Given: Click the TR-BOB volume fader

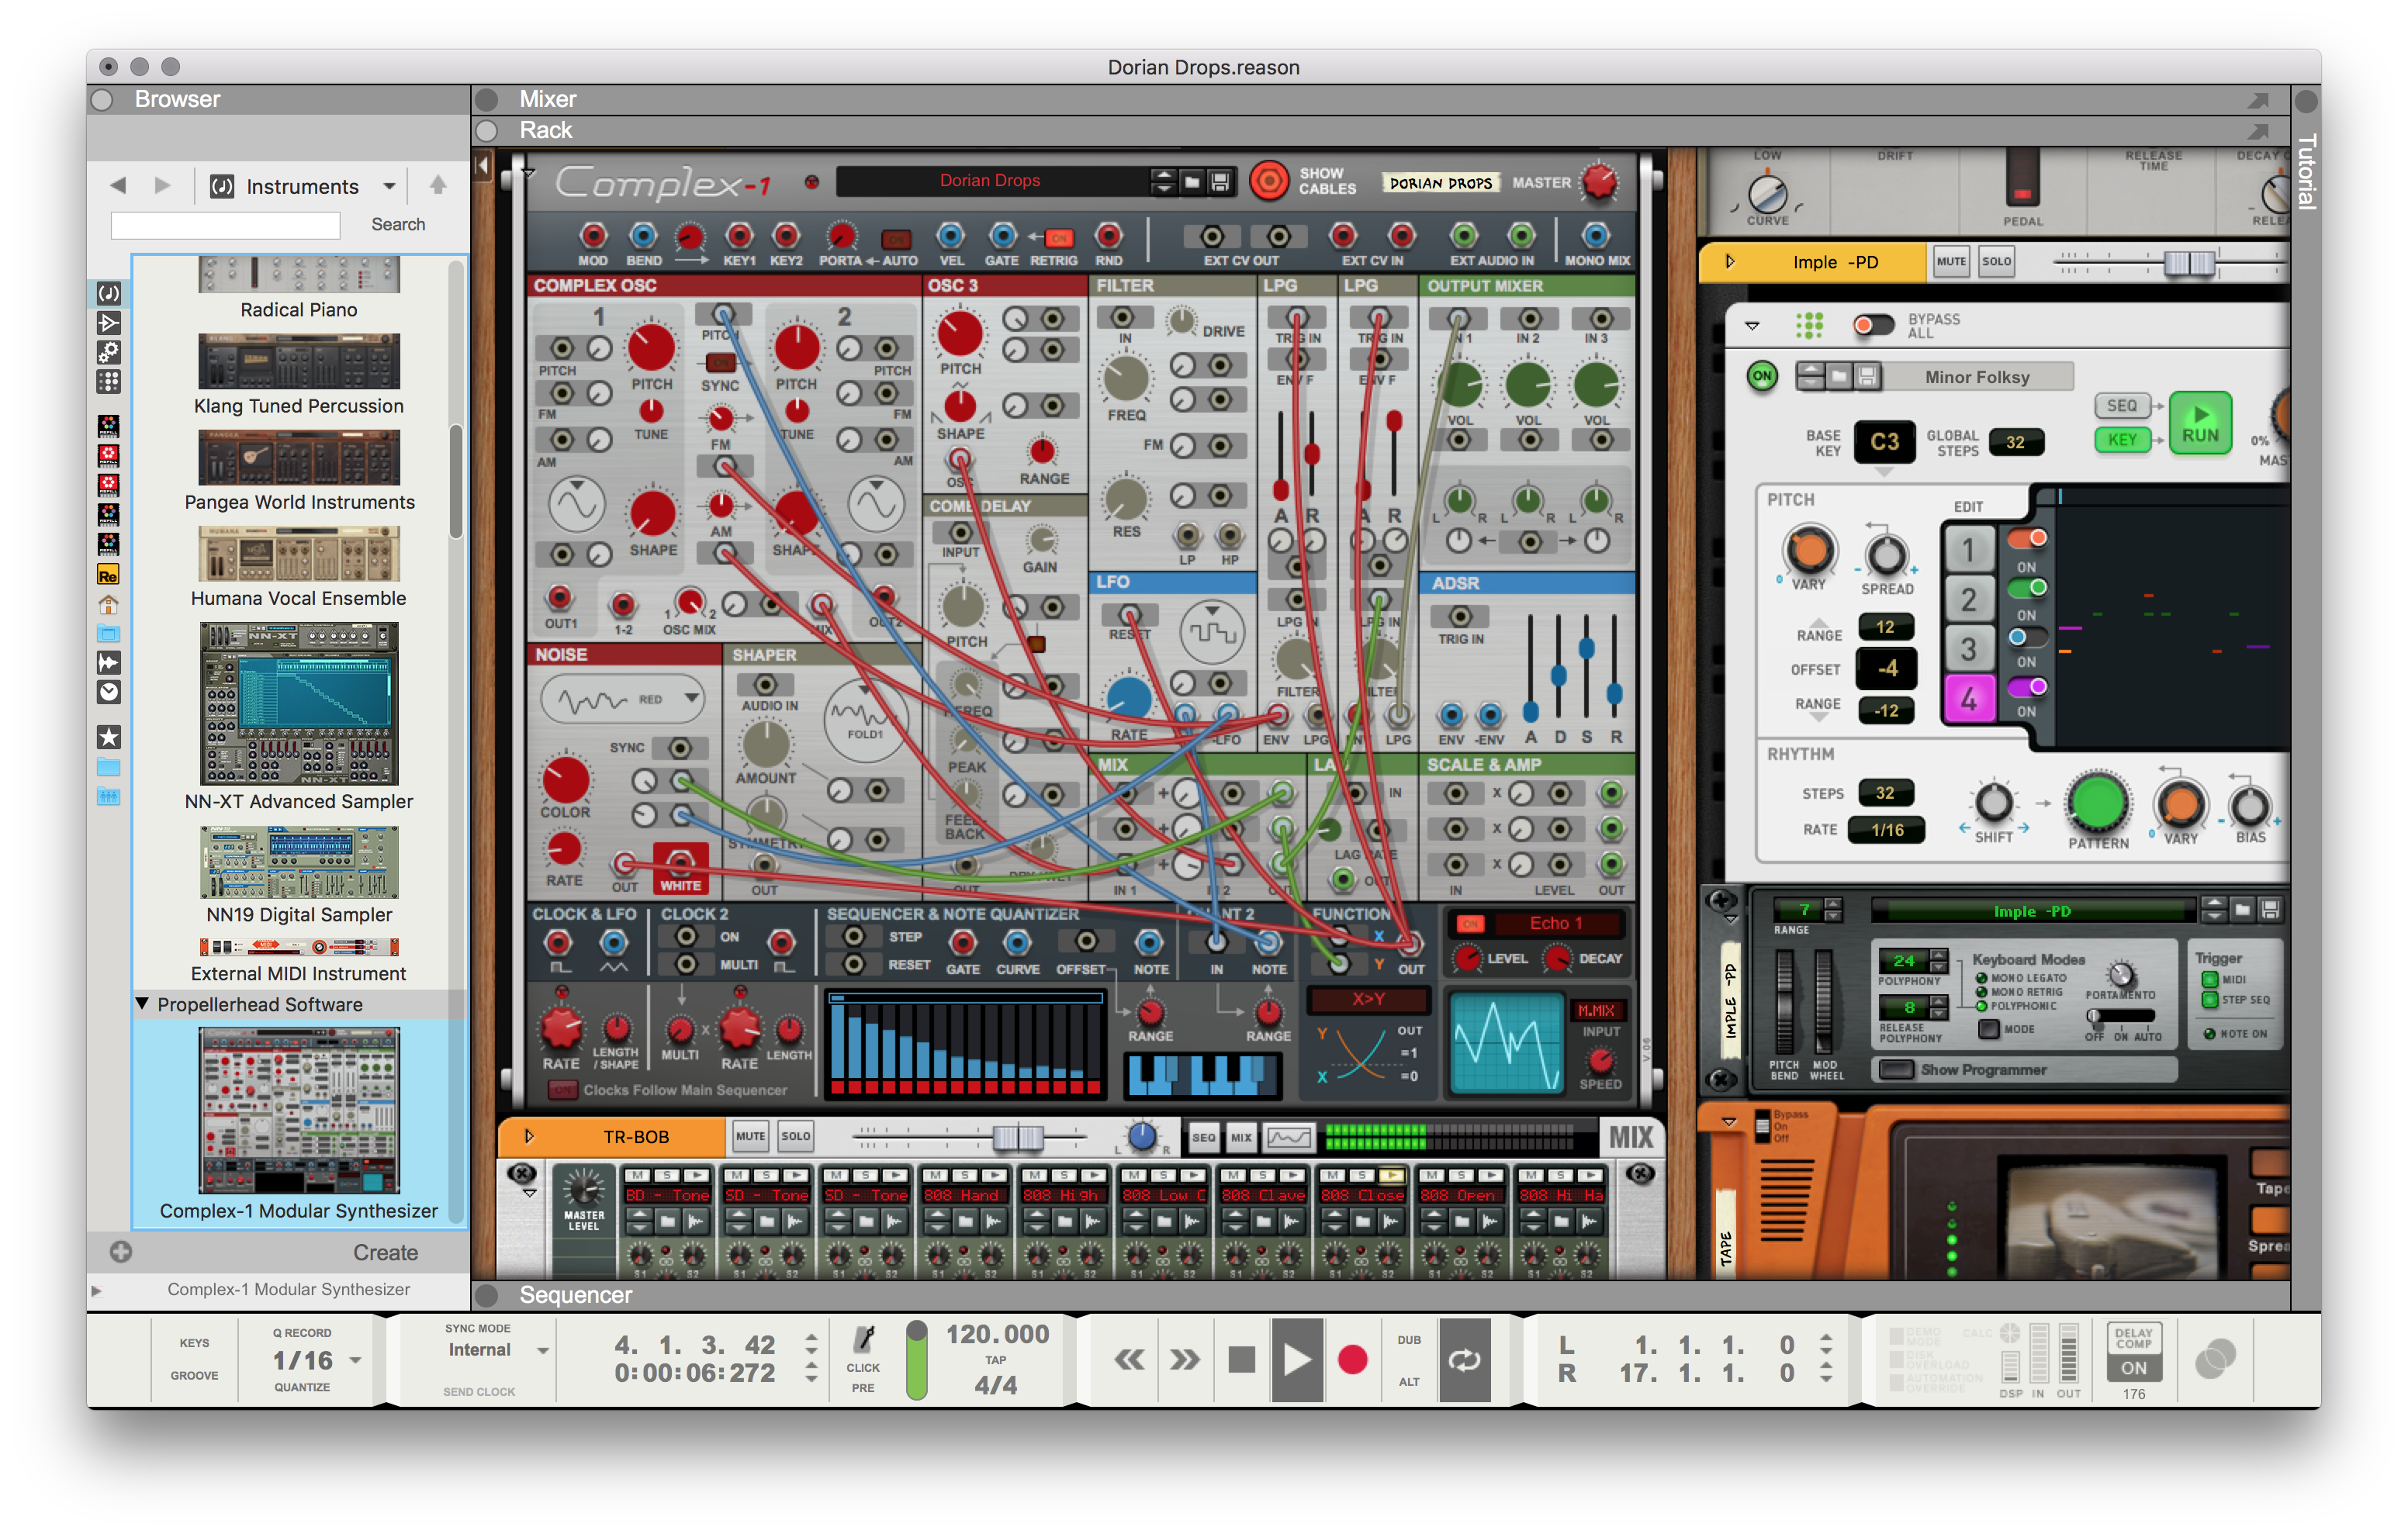Looking at the screenshot, I should (x=1018, y=1136).
